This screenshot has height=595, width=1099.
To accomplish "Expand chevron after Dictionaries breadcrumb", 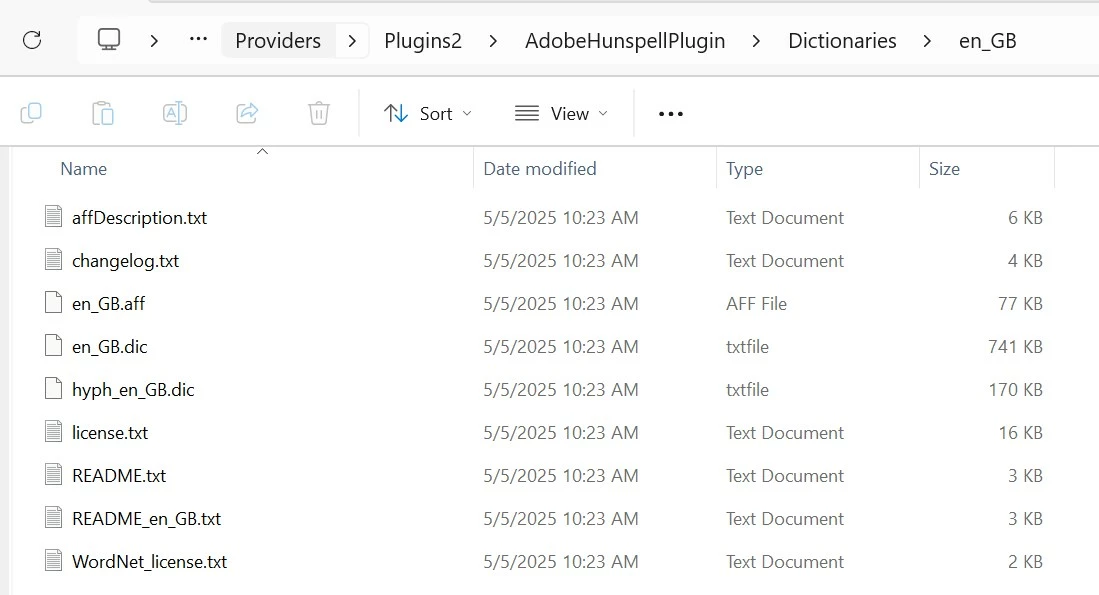I will pos(927,41).
